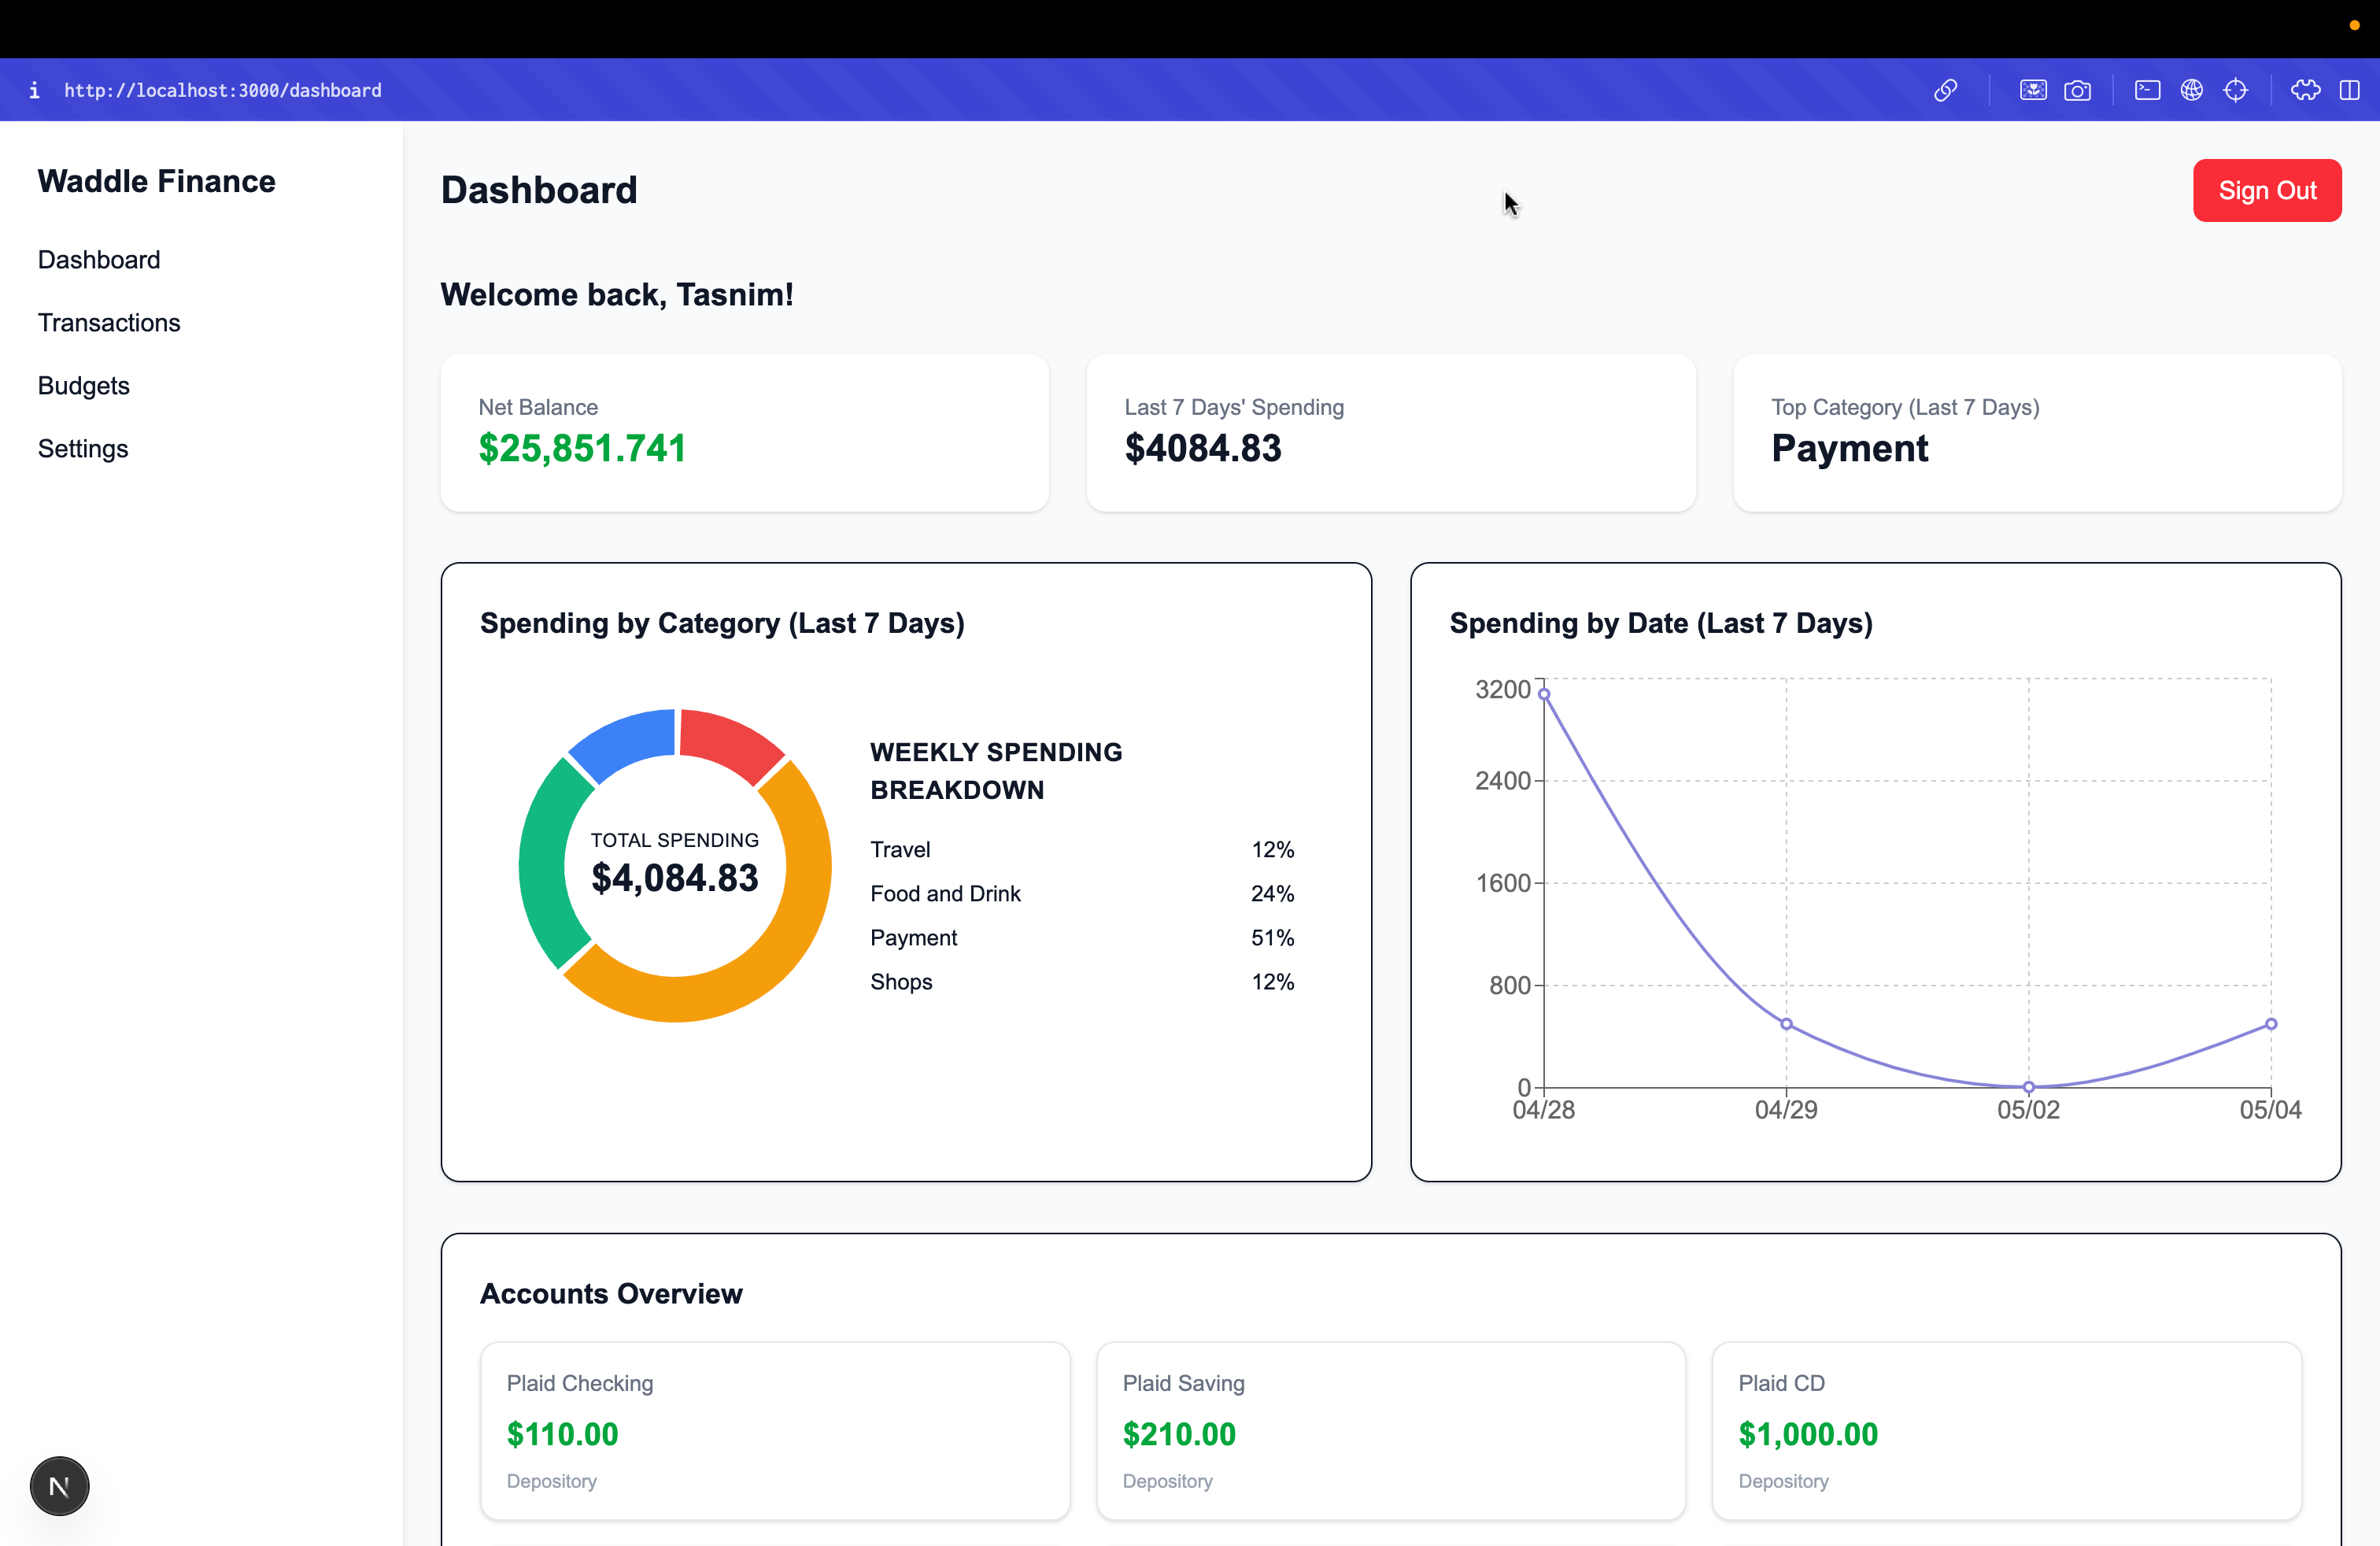Click the image assets flower icon
Image resolution: width=2380 pixels, height=1546 pixels.
[2032, 90]
